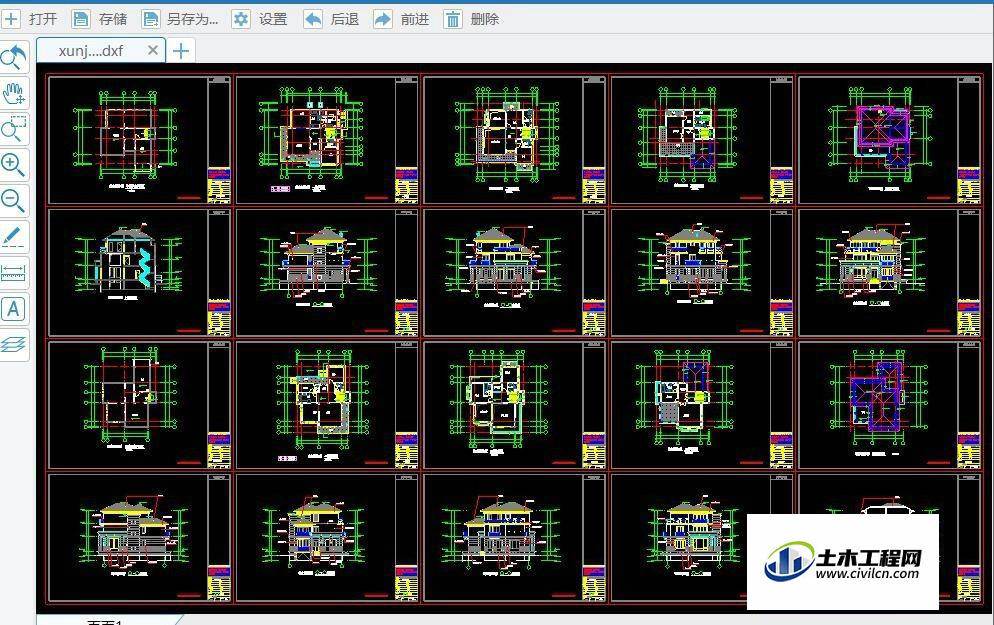The height and width of the screenshot is (625, 994).
Task: Click the section drawing with cyan staircase
Action: coord(139,273)
